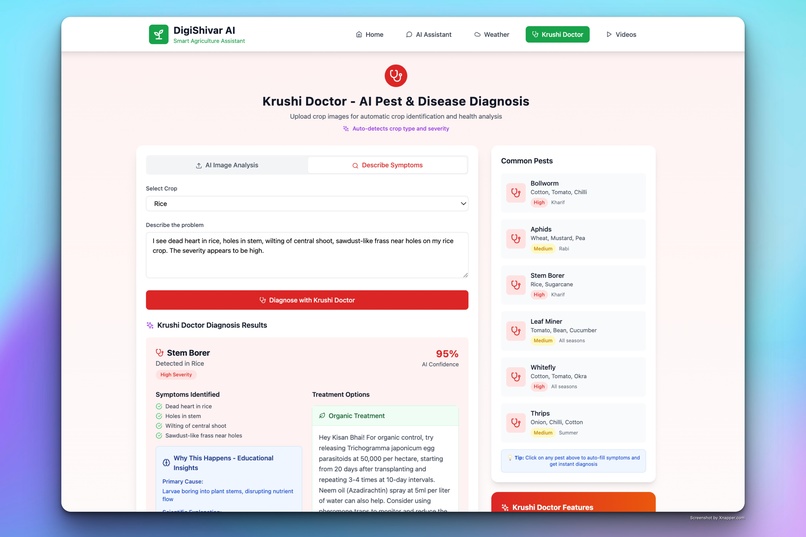806x537 pixels.
Task: Click stethoscope icon beside Stem Borer result title
Action: pos(159,353)
